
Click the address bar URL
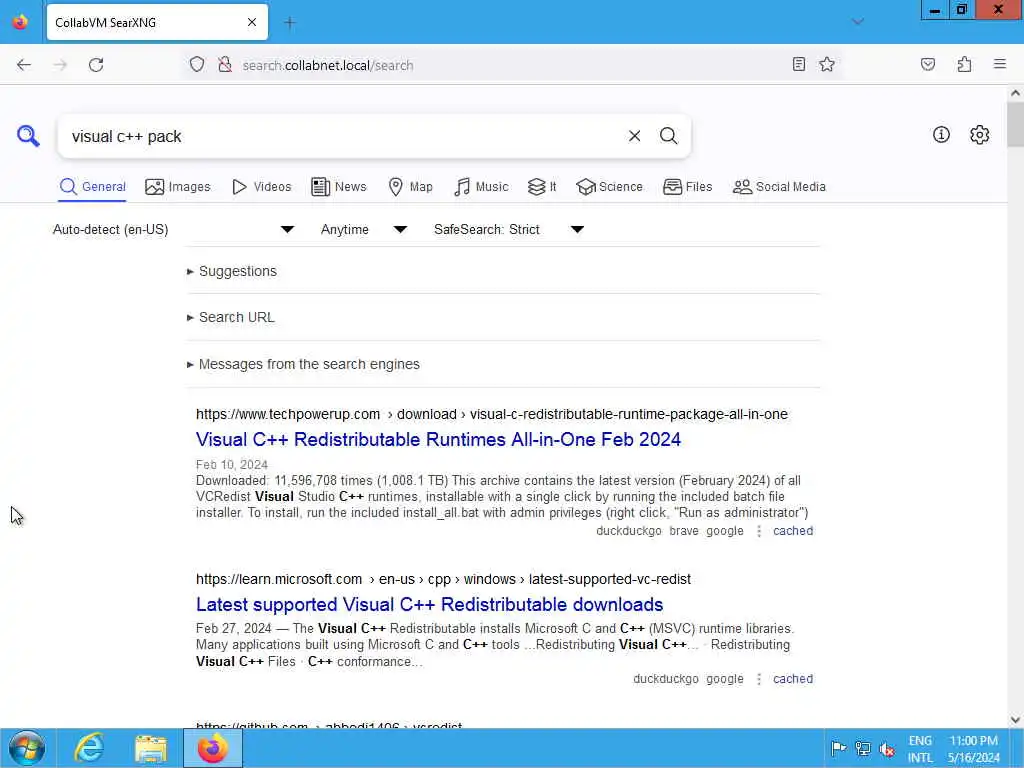tap(328, 65)
